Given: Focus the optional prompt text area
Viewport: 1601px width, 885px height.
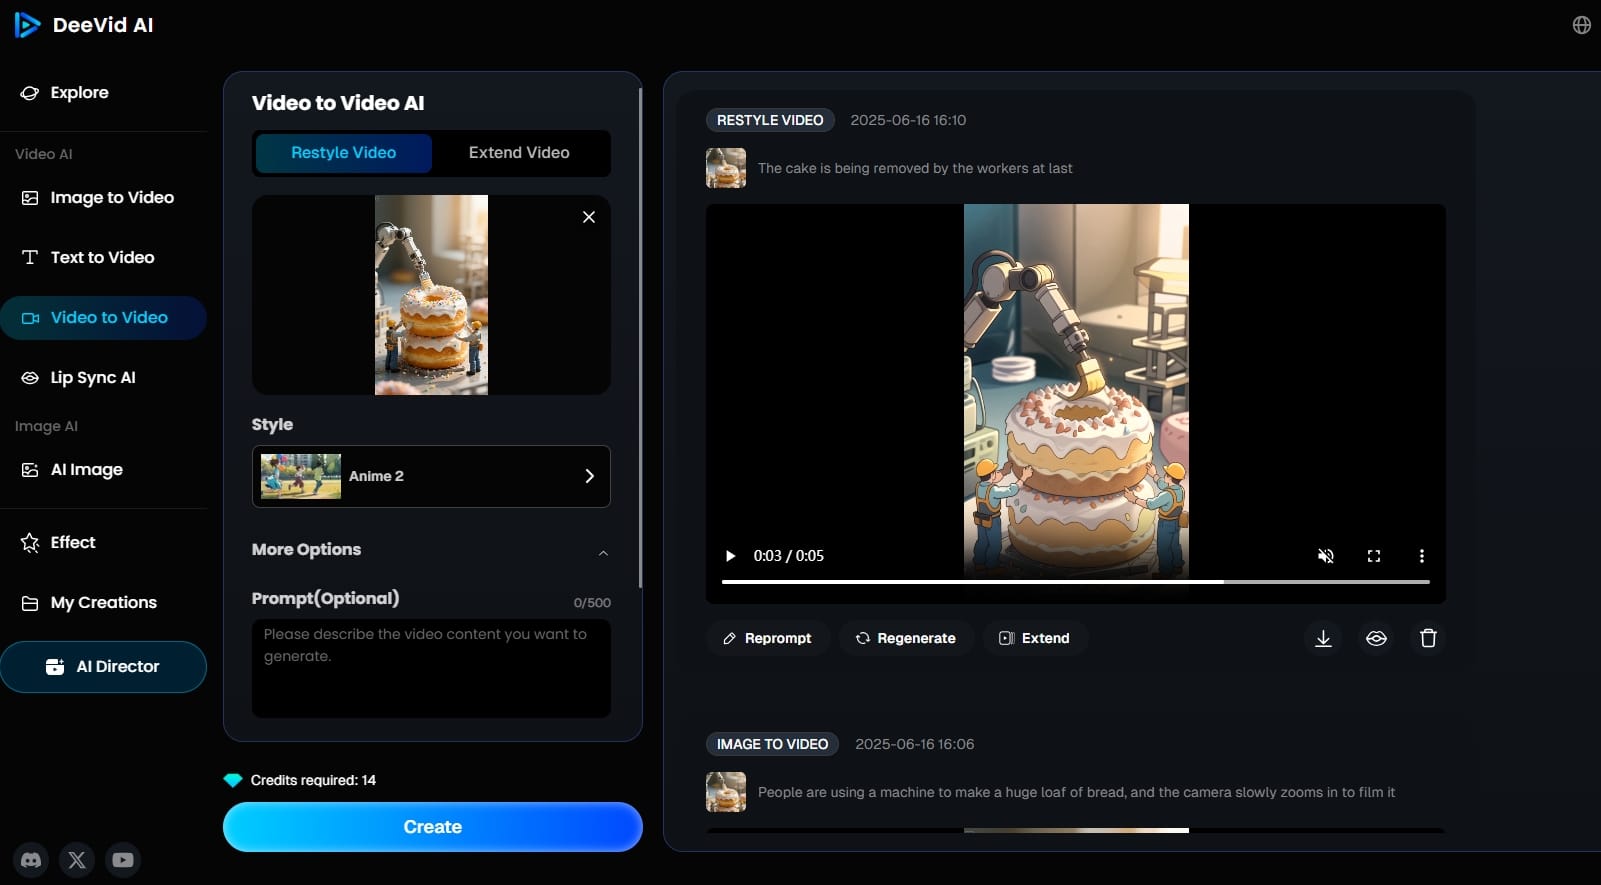Looking at the screenshot, I should pyautogui.click(x=431, y=668).
